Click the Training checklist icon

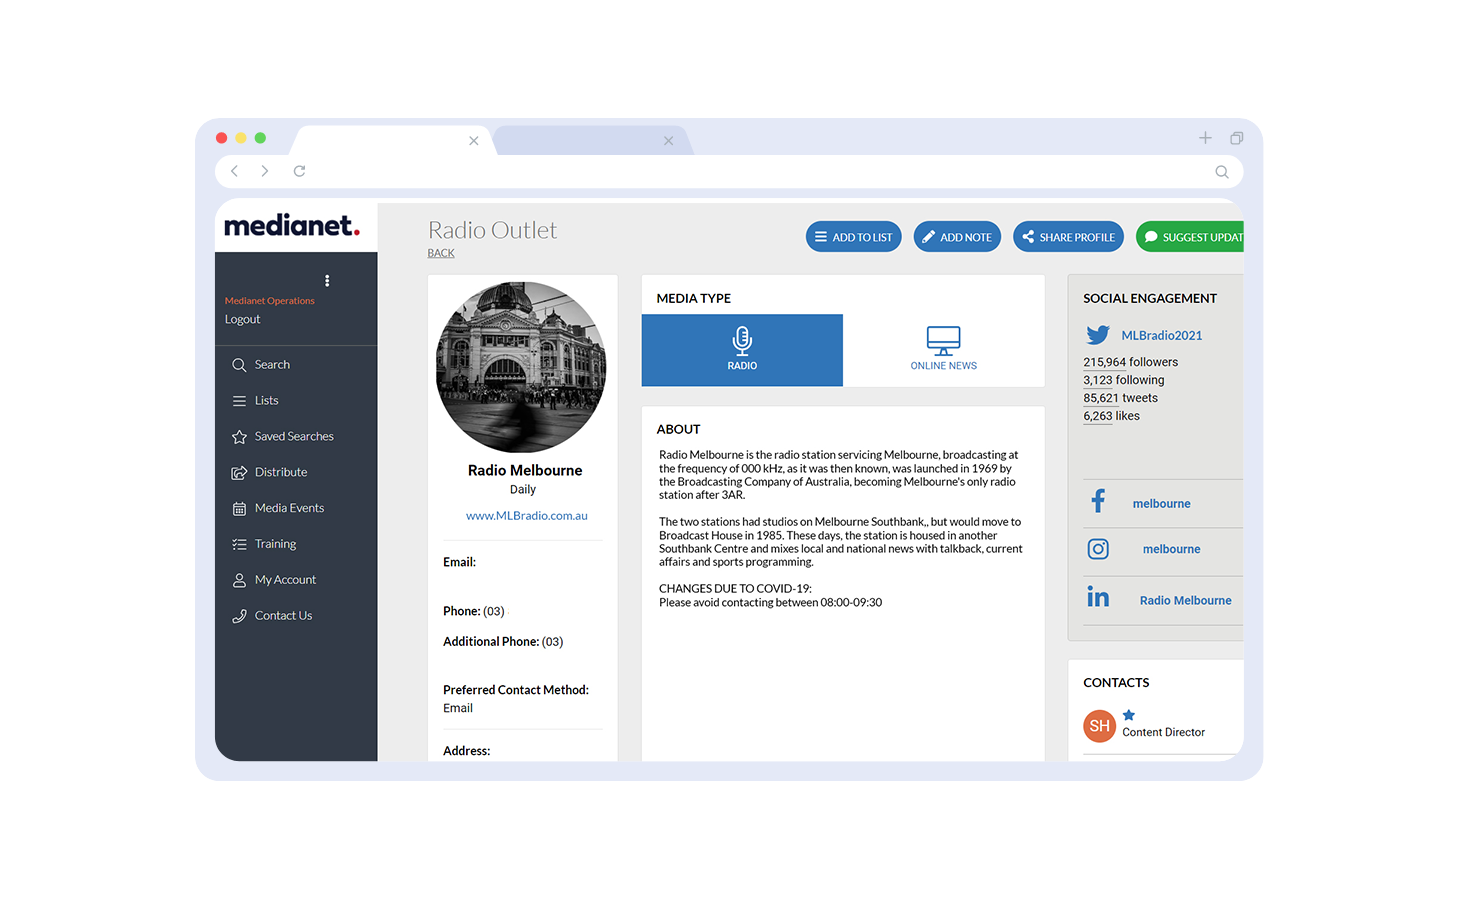[x=239, y=545]
